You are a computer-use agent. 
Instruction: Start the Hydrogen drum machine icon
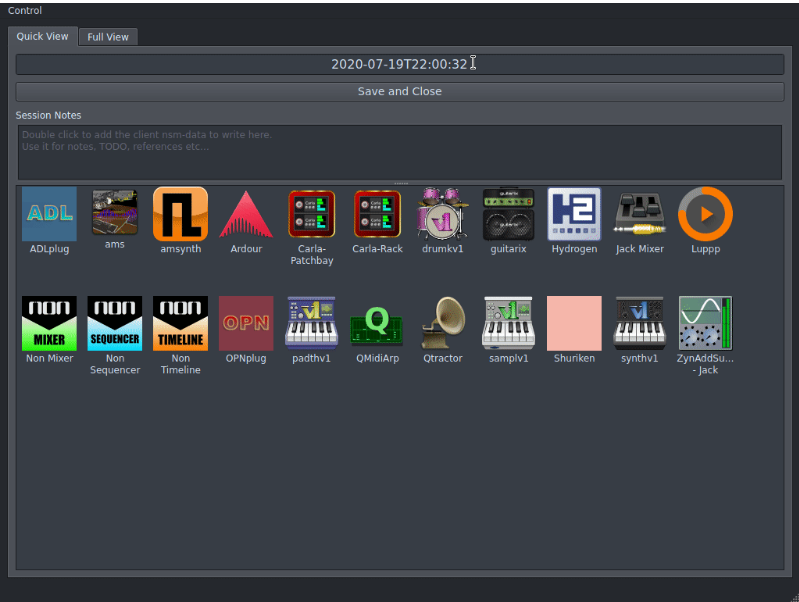(x=574, y=214)
